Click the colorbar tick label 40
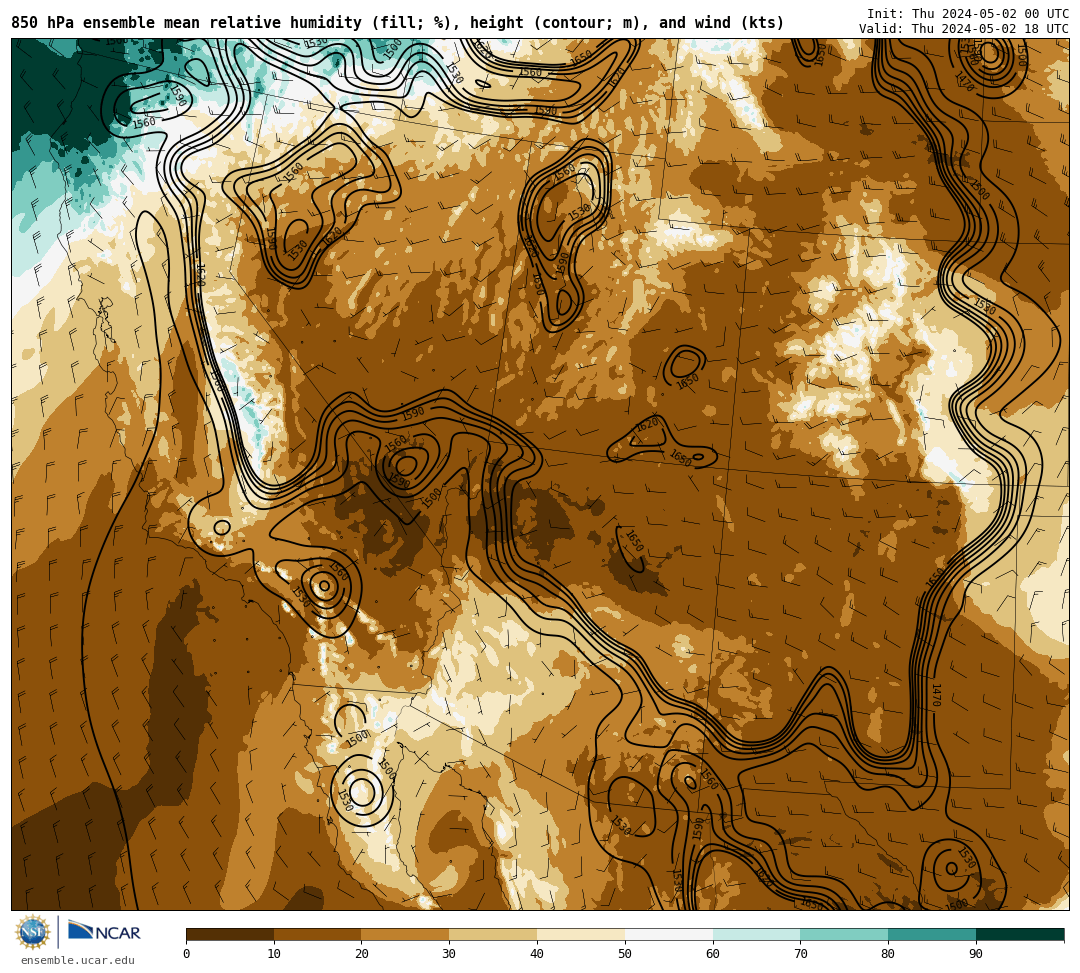Image resolution: width=1080 pixels, height=973 pixels. (x=537, y=954)
